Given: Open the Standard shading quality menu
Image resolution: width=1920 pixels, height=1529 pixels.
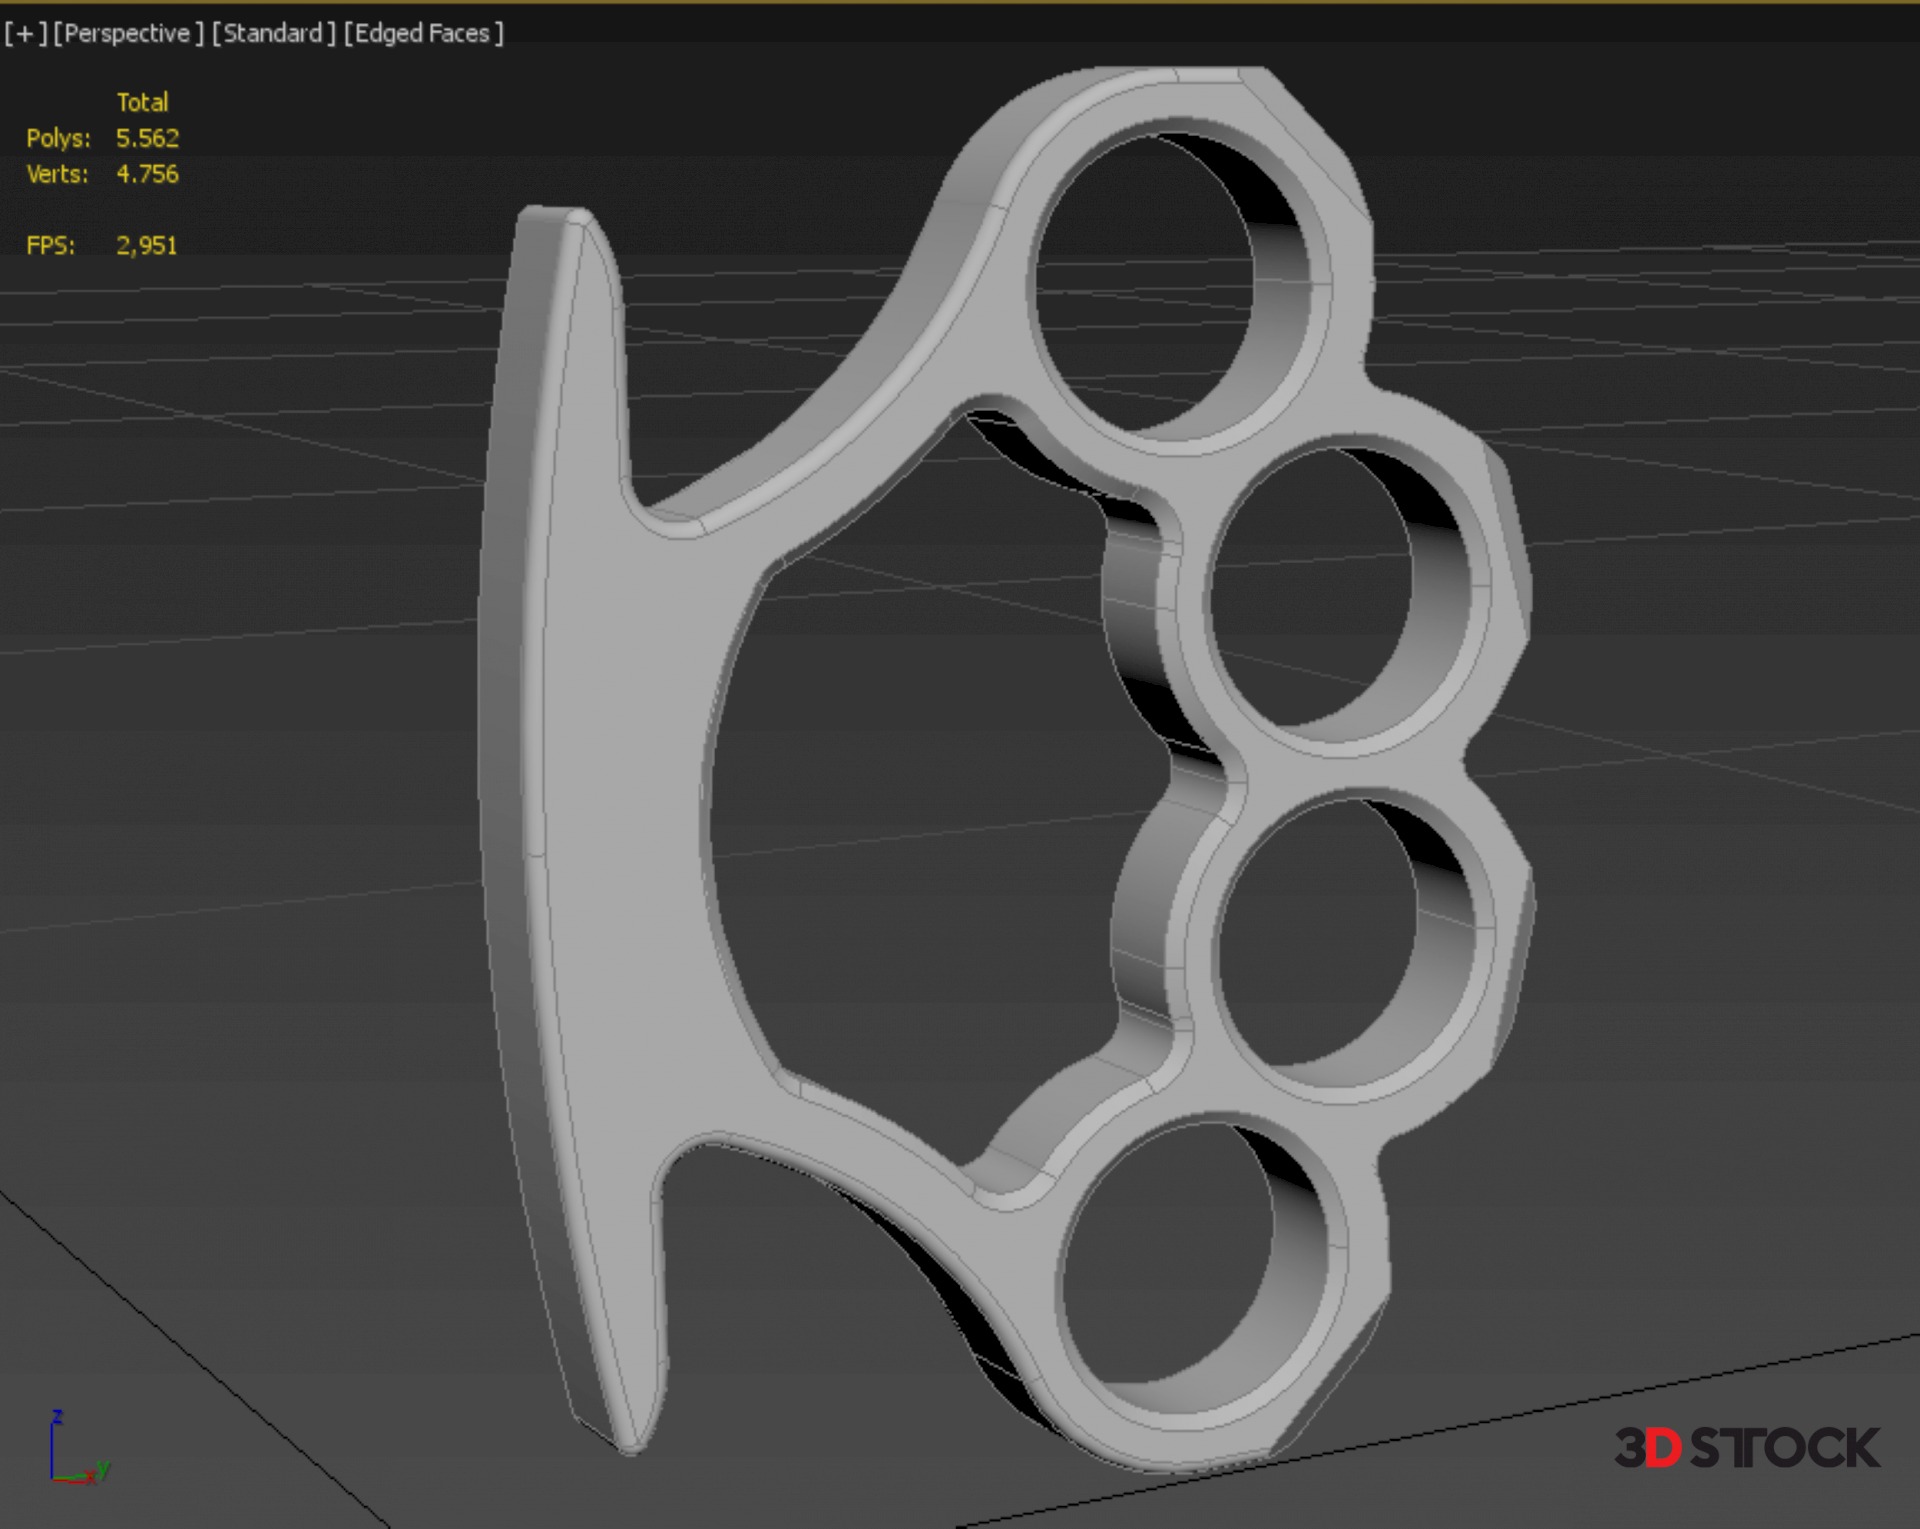Looking at the screenshot, I should coord(273,33).
